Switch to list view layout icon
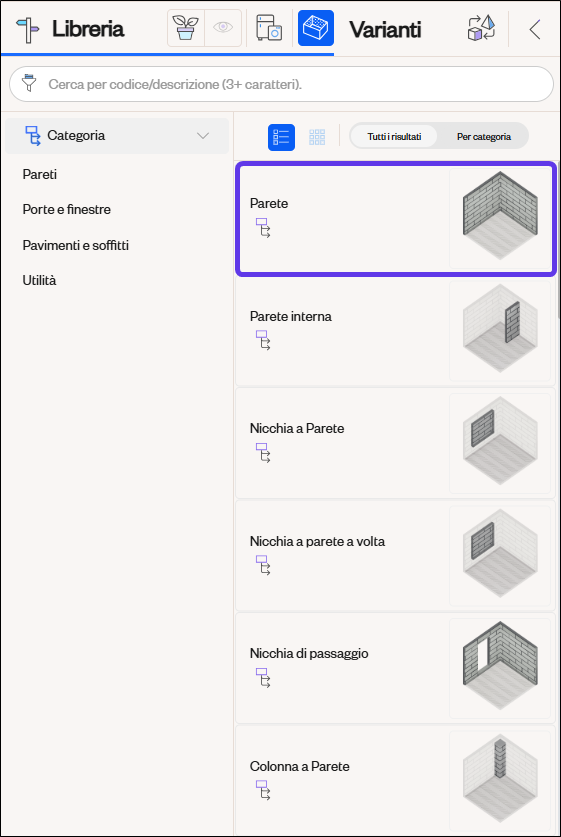 tap(281, 137)
